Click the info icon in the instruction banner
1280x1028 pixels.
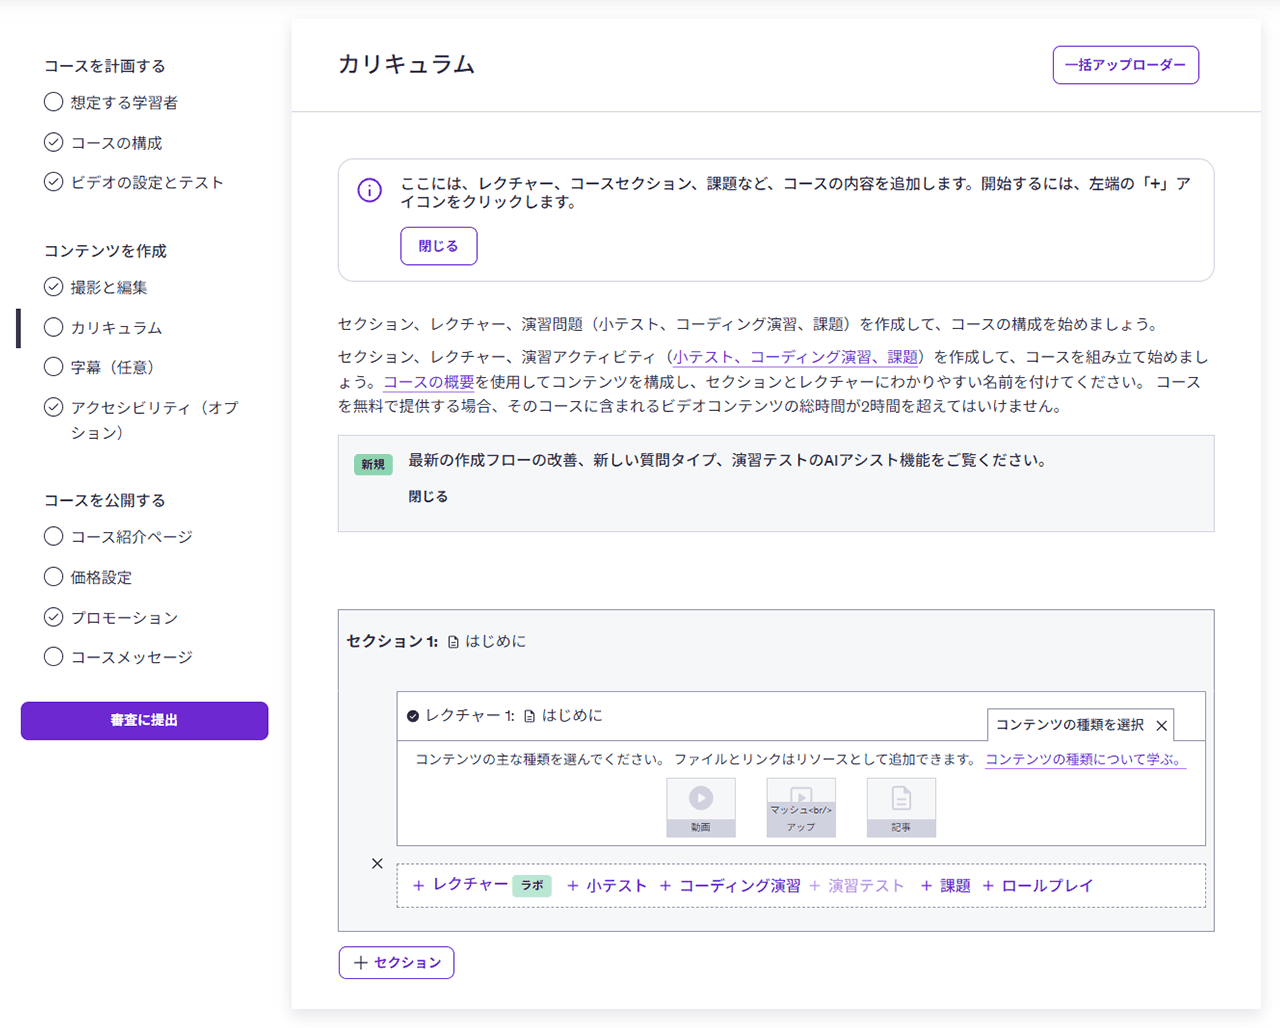point(370,190)
